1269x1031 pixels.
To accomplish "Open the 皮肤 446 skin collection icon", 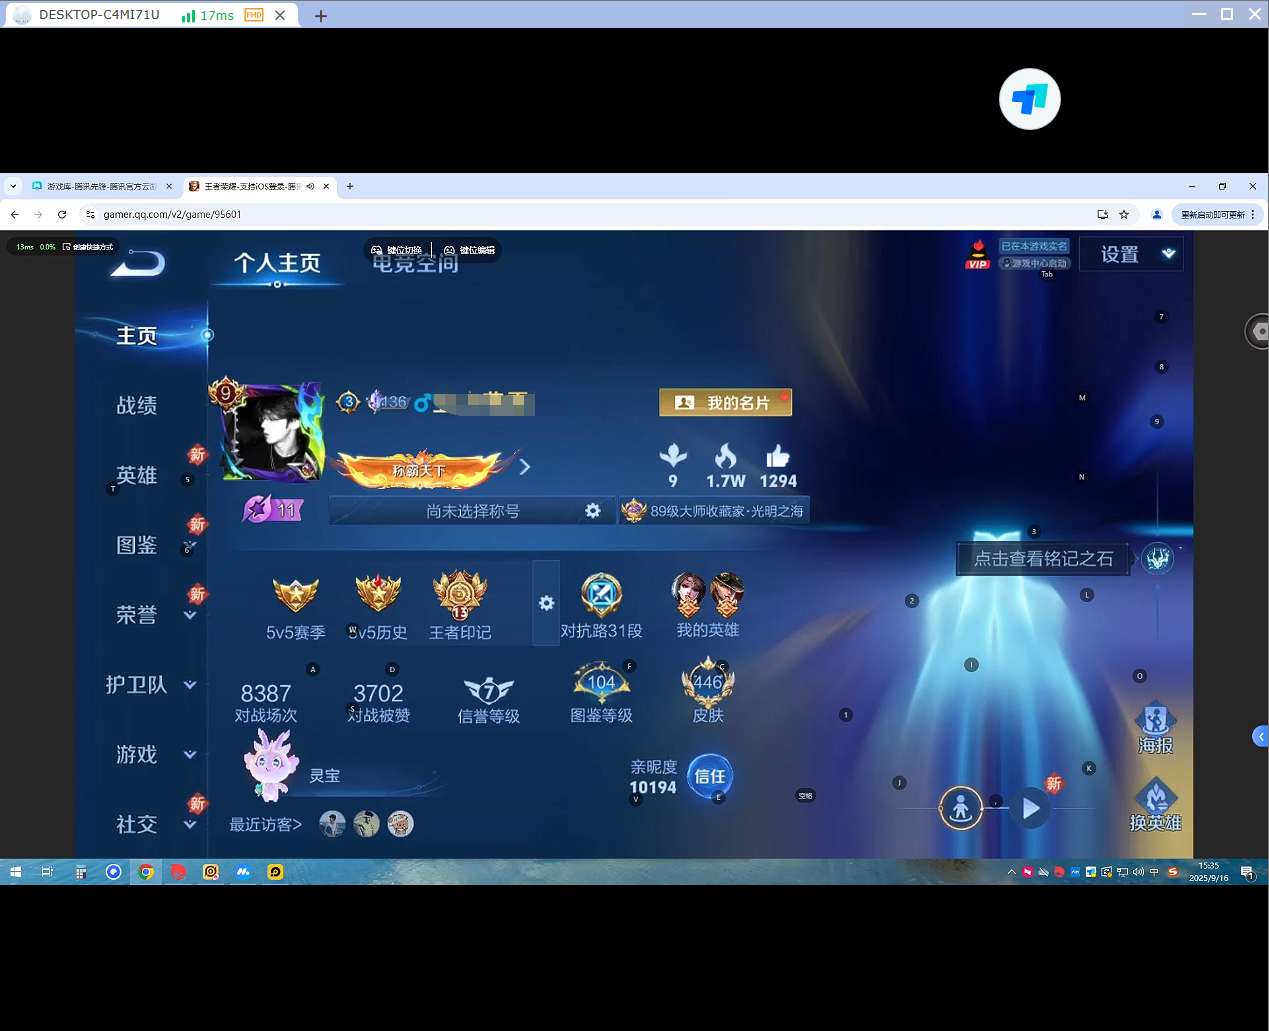I will pyautogui.click(x=708, y=683).
